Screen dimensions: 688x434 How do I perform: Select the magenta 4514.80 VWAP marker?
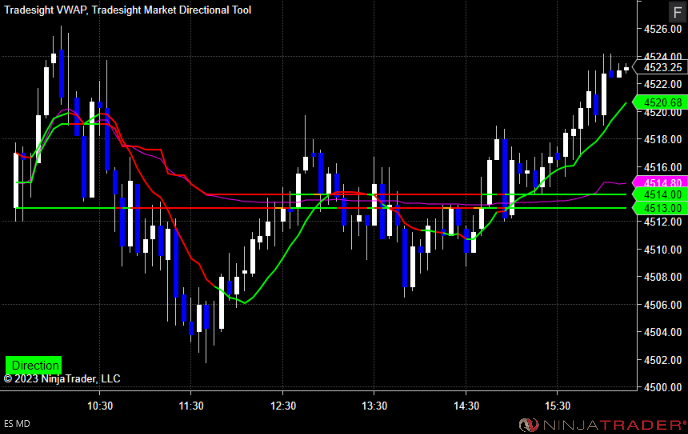click(661, 181)
